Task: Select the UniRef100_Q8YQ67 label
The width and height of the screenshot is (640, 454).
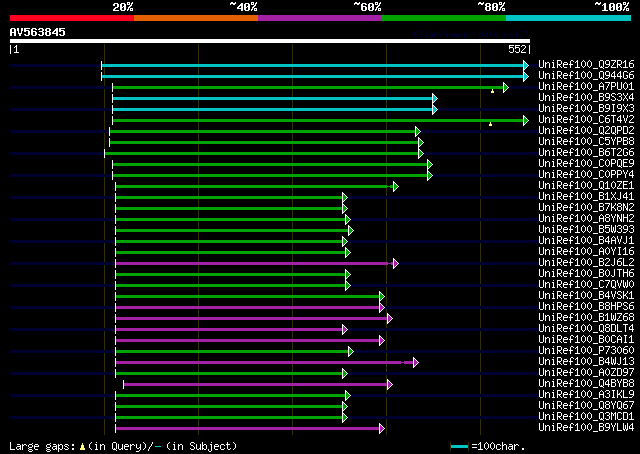Action: click(586, 406)
